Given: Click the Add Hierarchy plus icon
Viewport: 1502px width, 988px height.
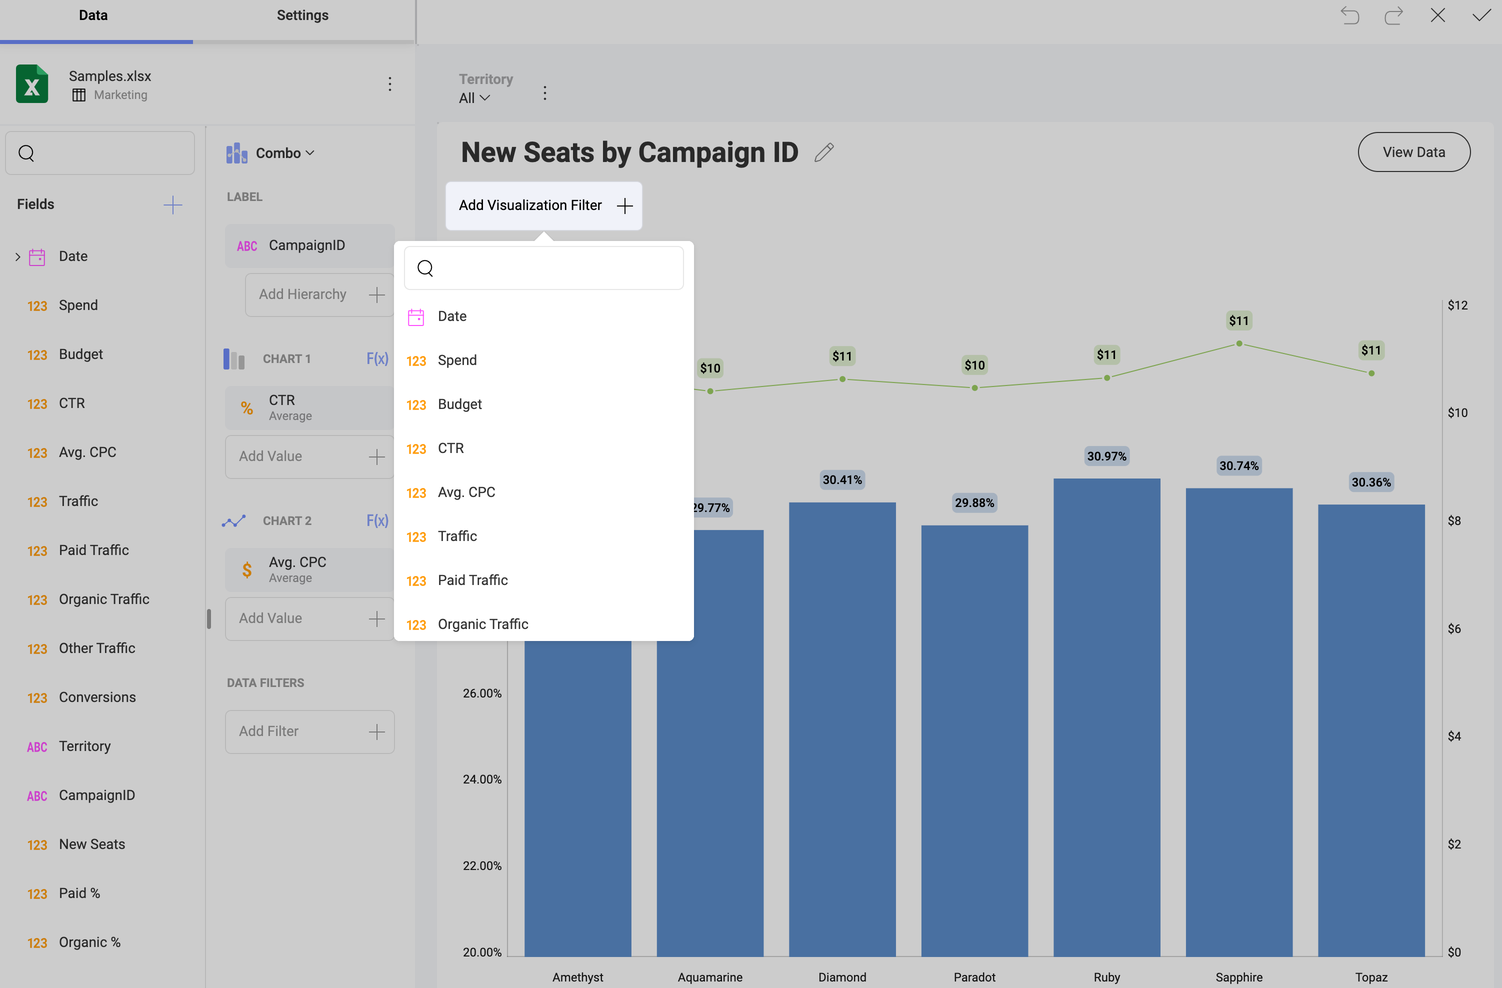Looking at the screenshot, I should [x=376, y=294].
